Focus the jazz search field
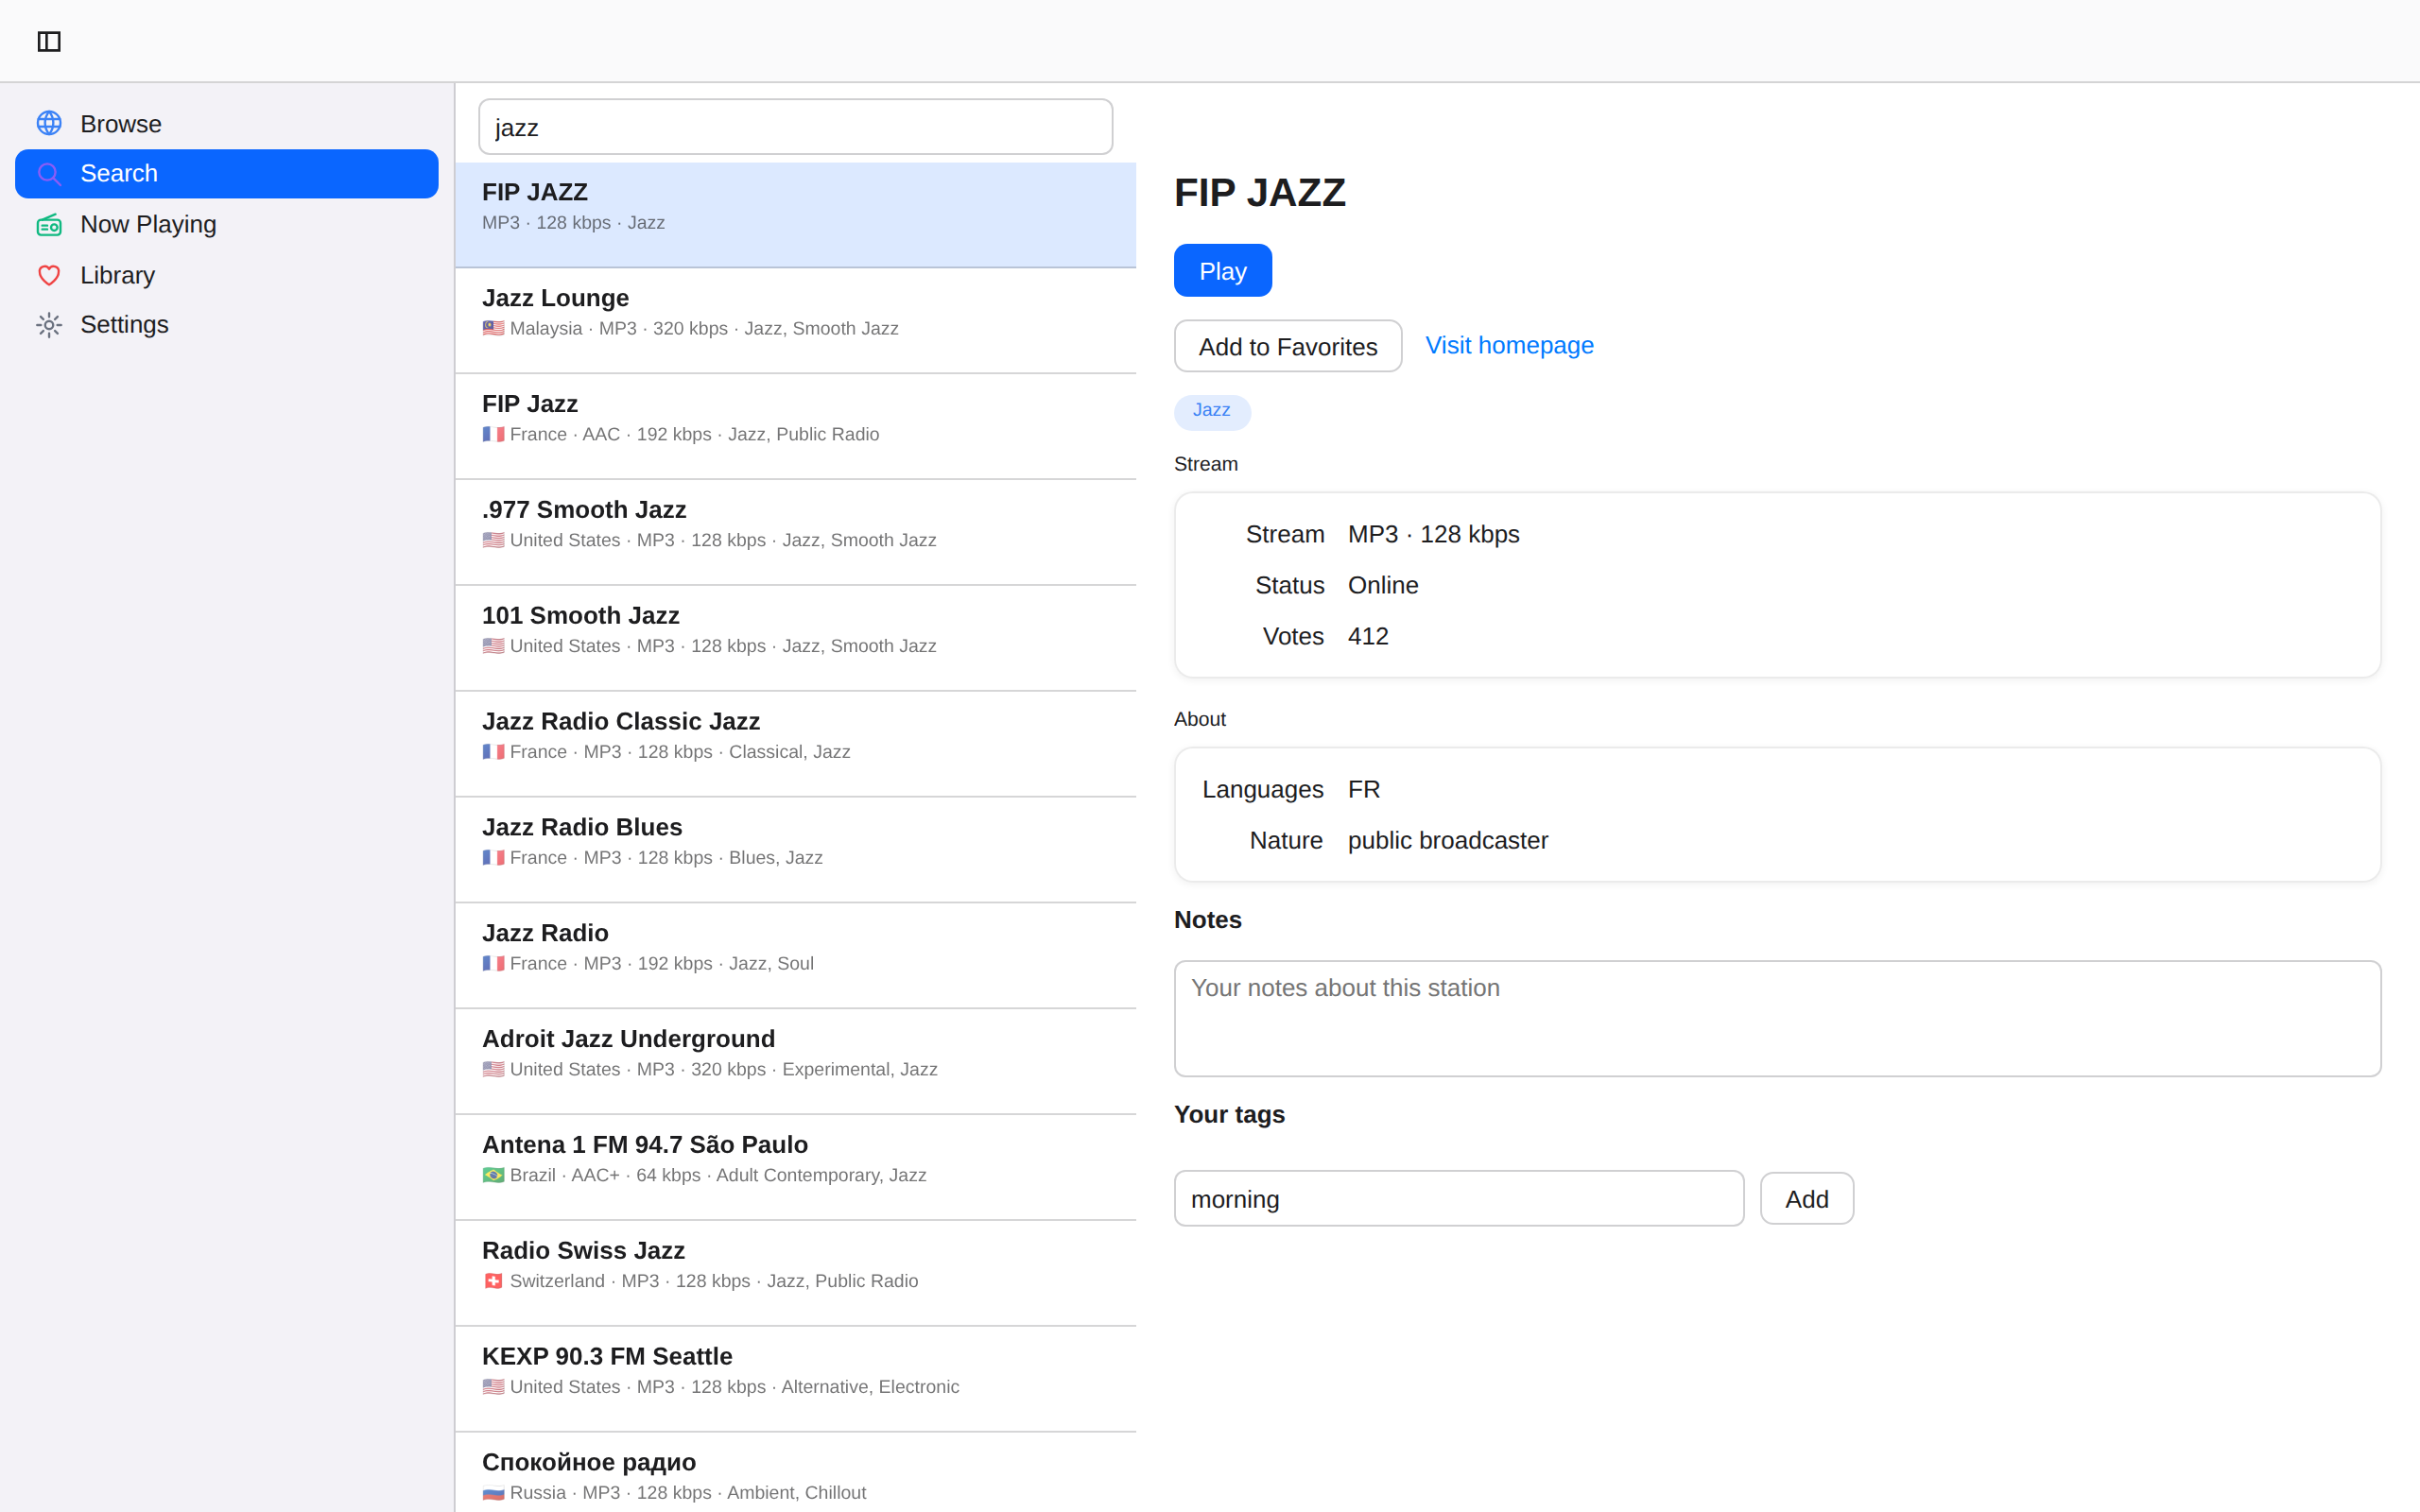2420x1512 pixels. (795, 127)
